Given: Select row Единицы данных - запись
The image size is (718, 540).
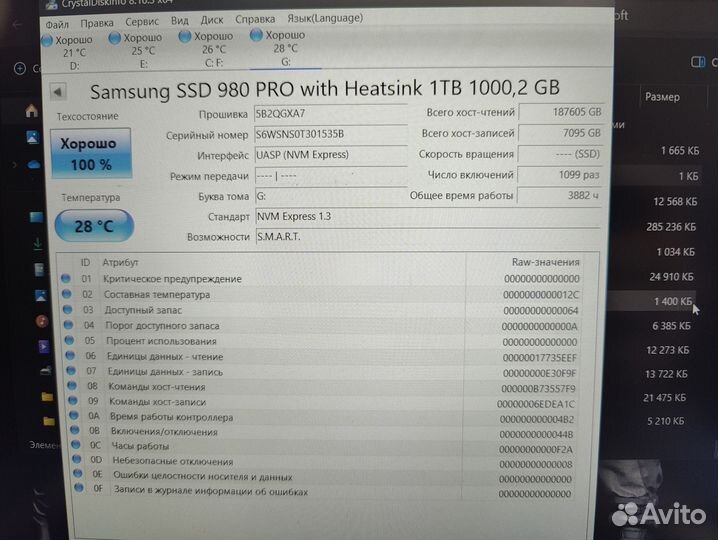Looking at the screenshot, I should click(321, 372).
